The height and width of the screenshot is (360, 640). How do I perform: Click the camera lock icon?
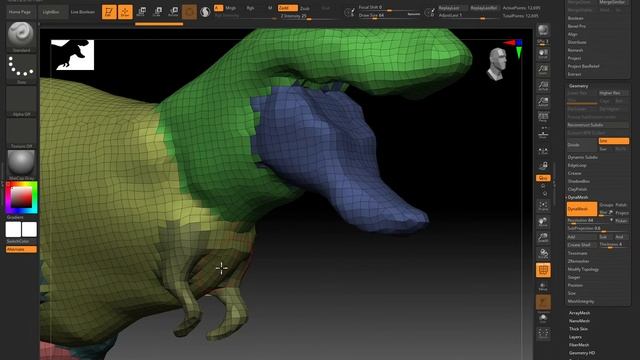[x=543, y=165]
